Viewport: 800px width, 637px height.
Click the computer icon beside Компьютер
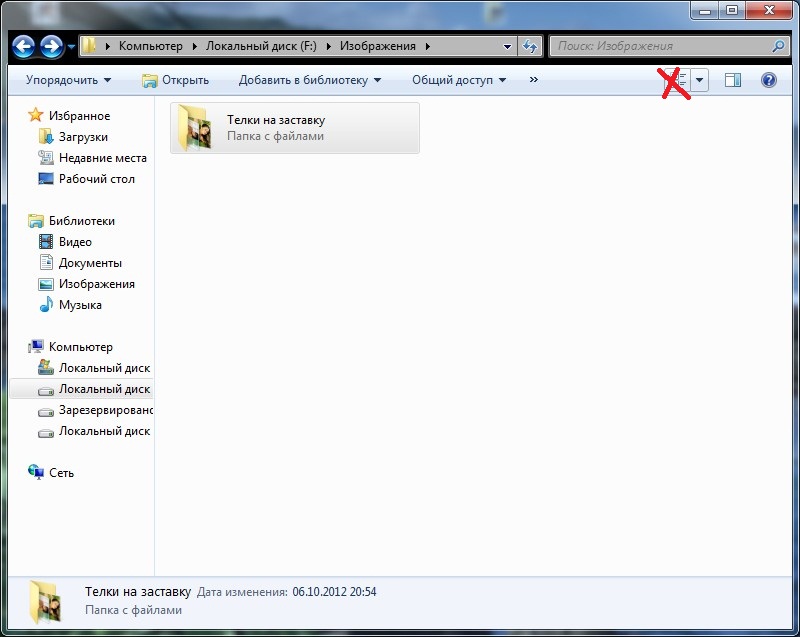[36, 346]
